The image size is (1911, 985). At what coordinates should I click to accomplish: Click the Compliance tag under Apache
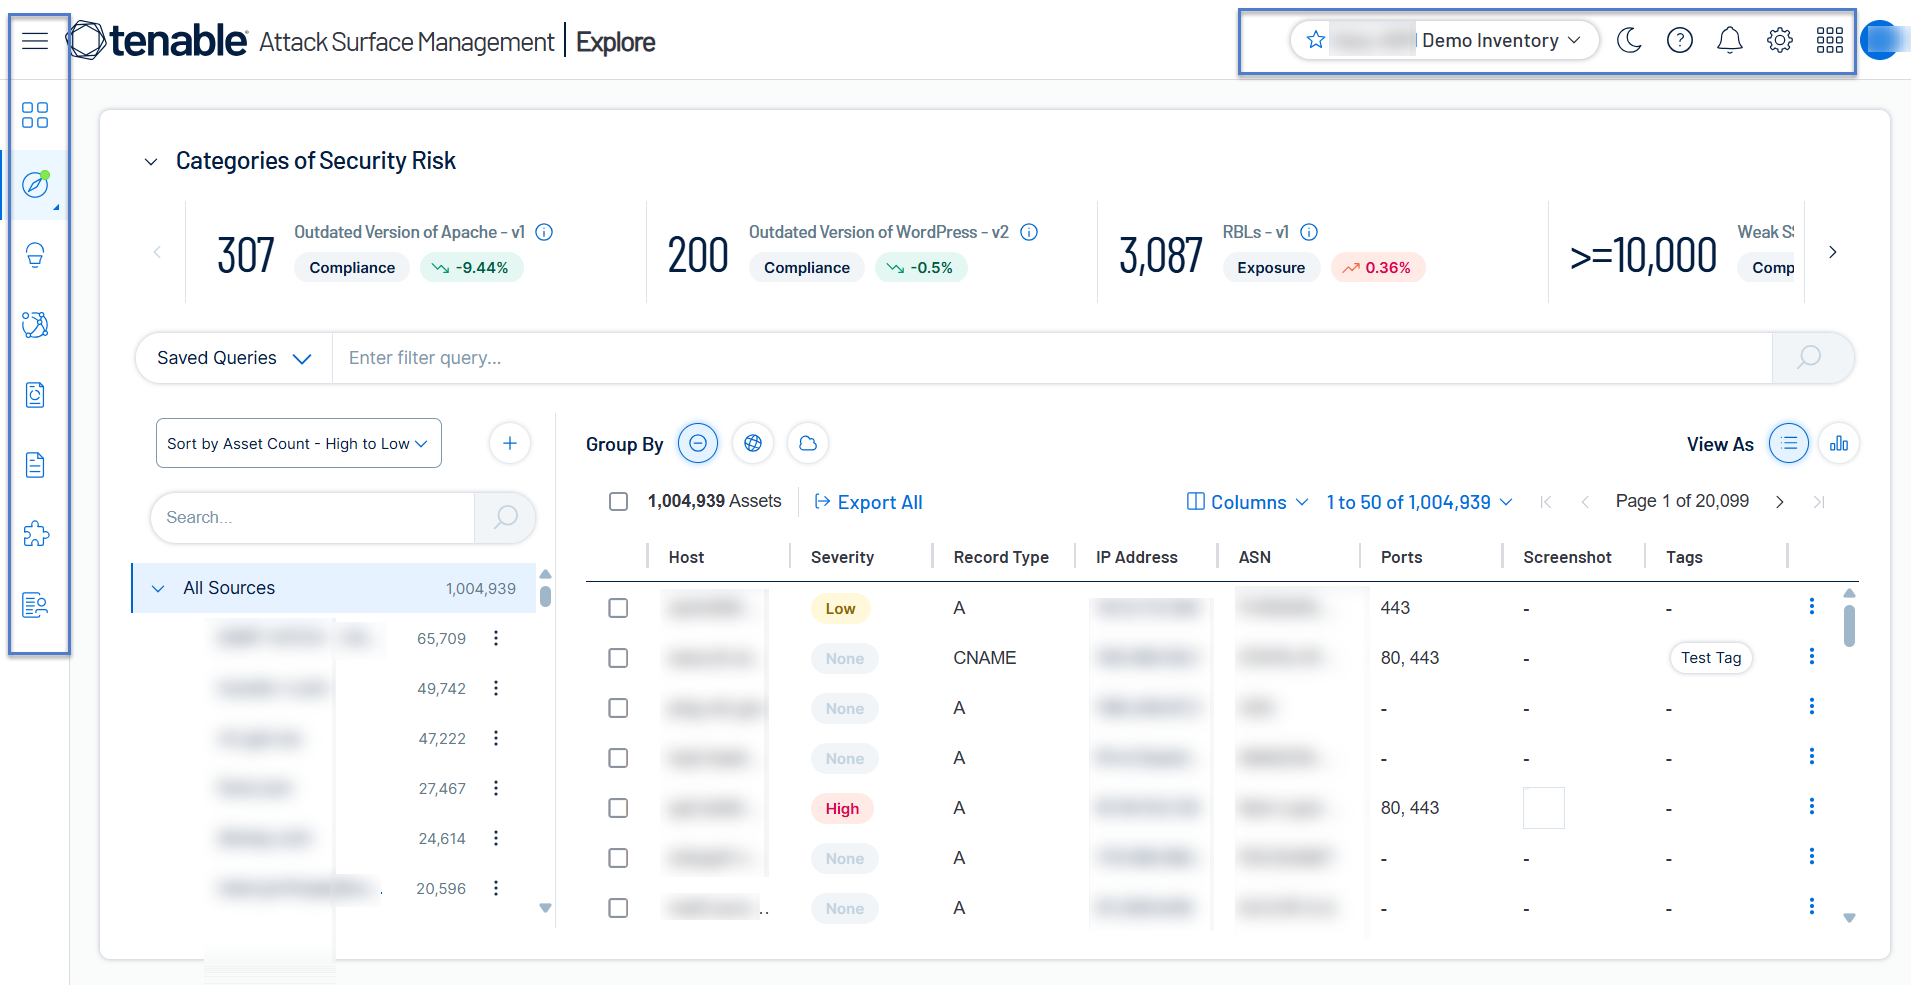pos(352,268)
